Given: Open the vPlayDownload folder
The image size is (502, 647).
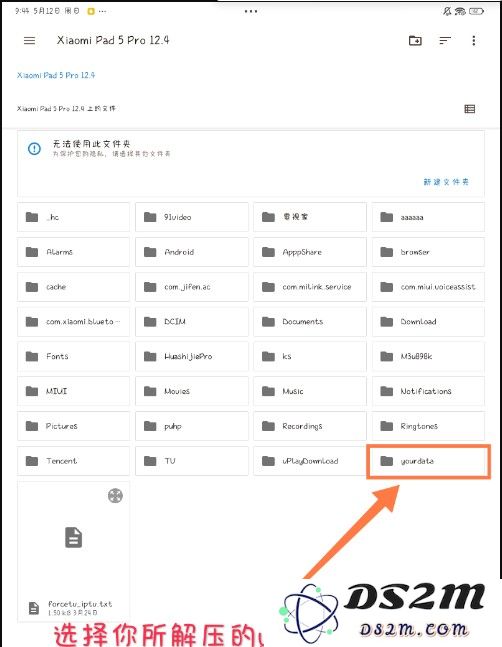Looking at the screenshot, I should (310, 461).
